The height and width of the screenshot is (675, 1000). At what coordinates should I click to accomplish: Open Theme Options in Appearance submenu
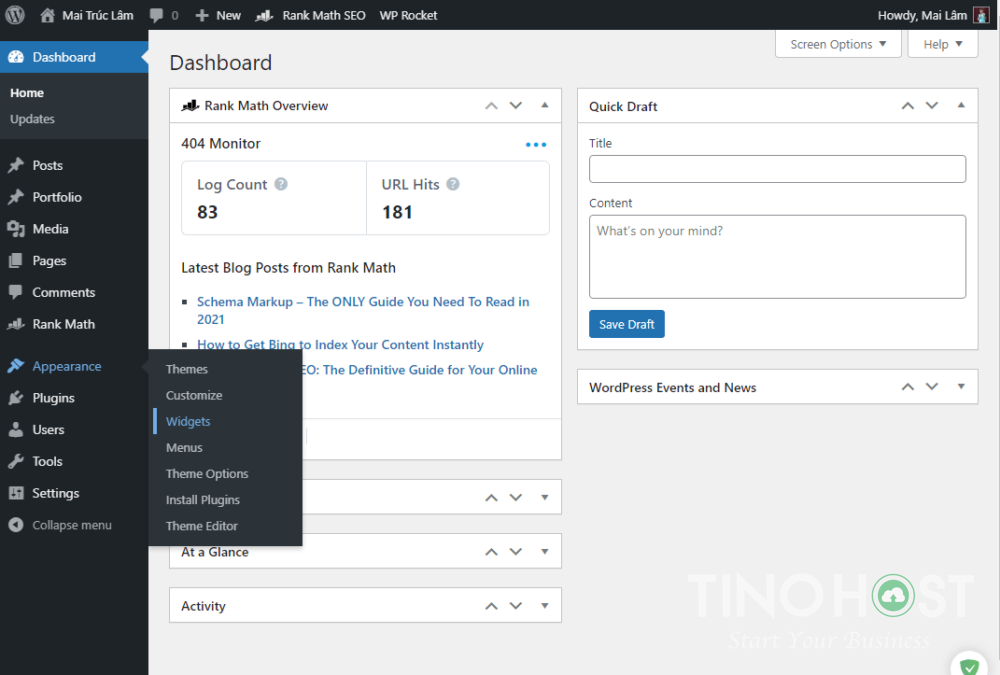(207, 474)
